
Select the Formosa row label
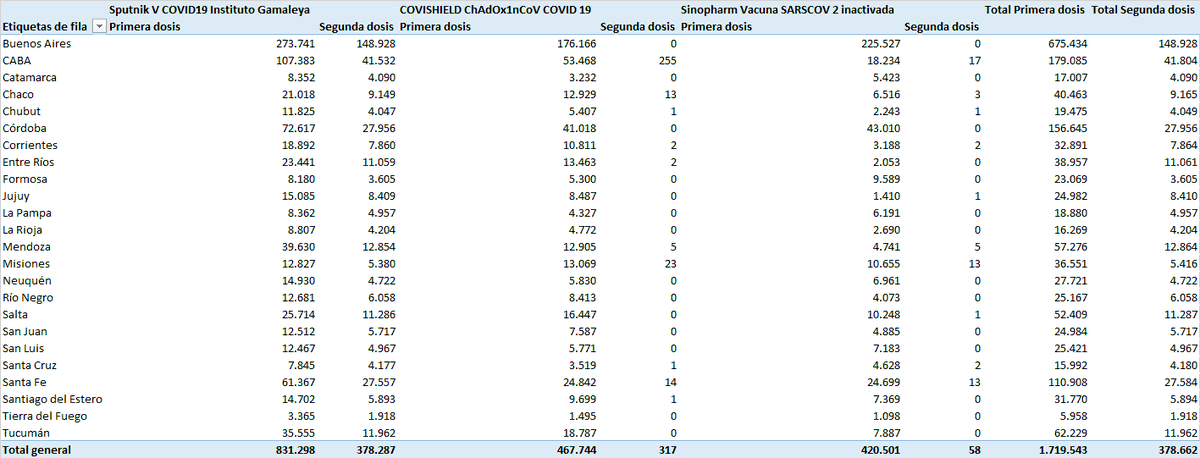(x=26, y=179)
